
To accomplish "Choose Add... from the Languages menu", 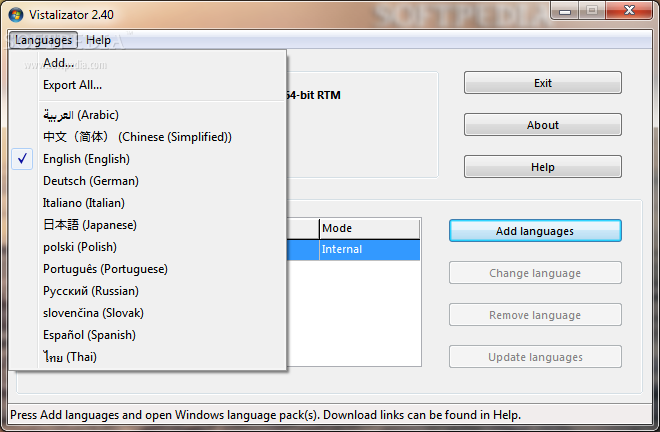I will 148,63.
